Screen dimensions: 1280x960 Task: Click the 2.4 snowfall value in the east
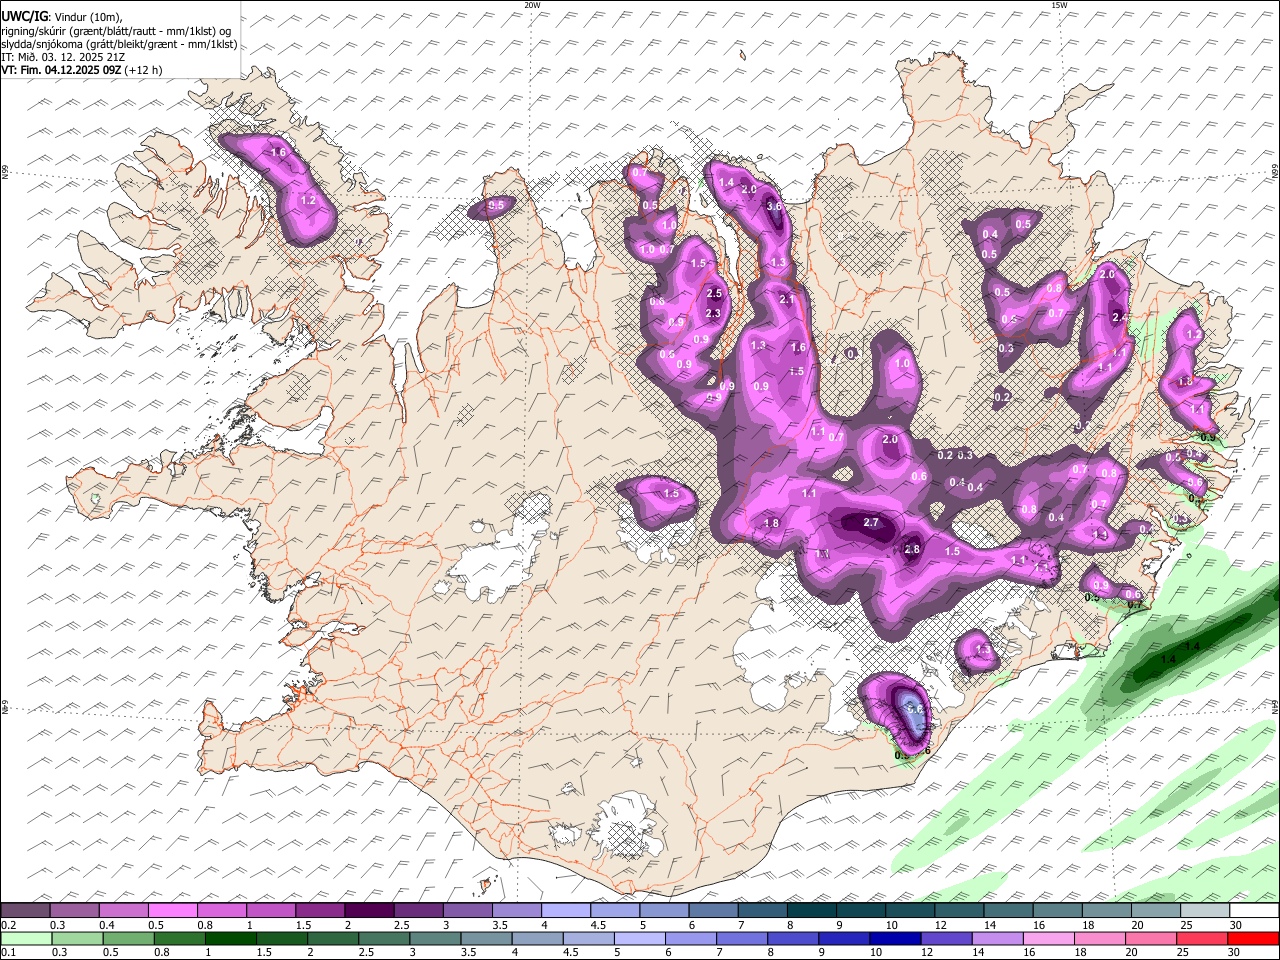pos(1119,317)
